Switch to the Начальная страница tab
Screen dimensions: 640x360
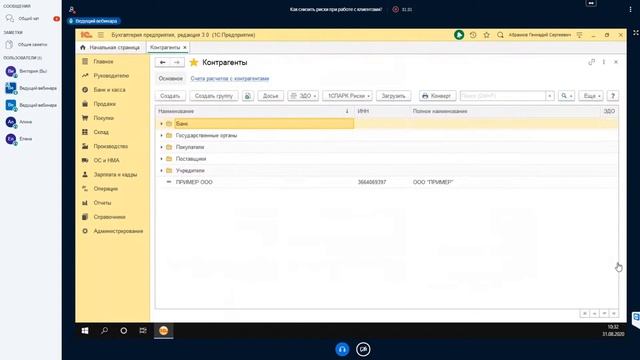[x=110, y=48]
